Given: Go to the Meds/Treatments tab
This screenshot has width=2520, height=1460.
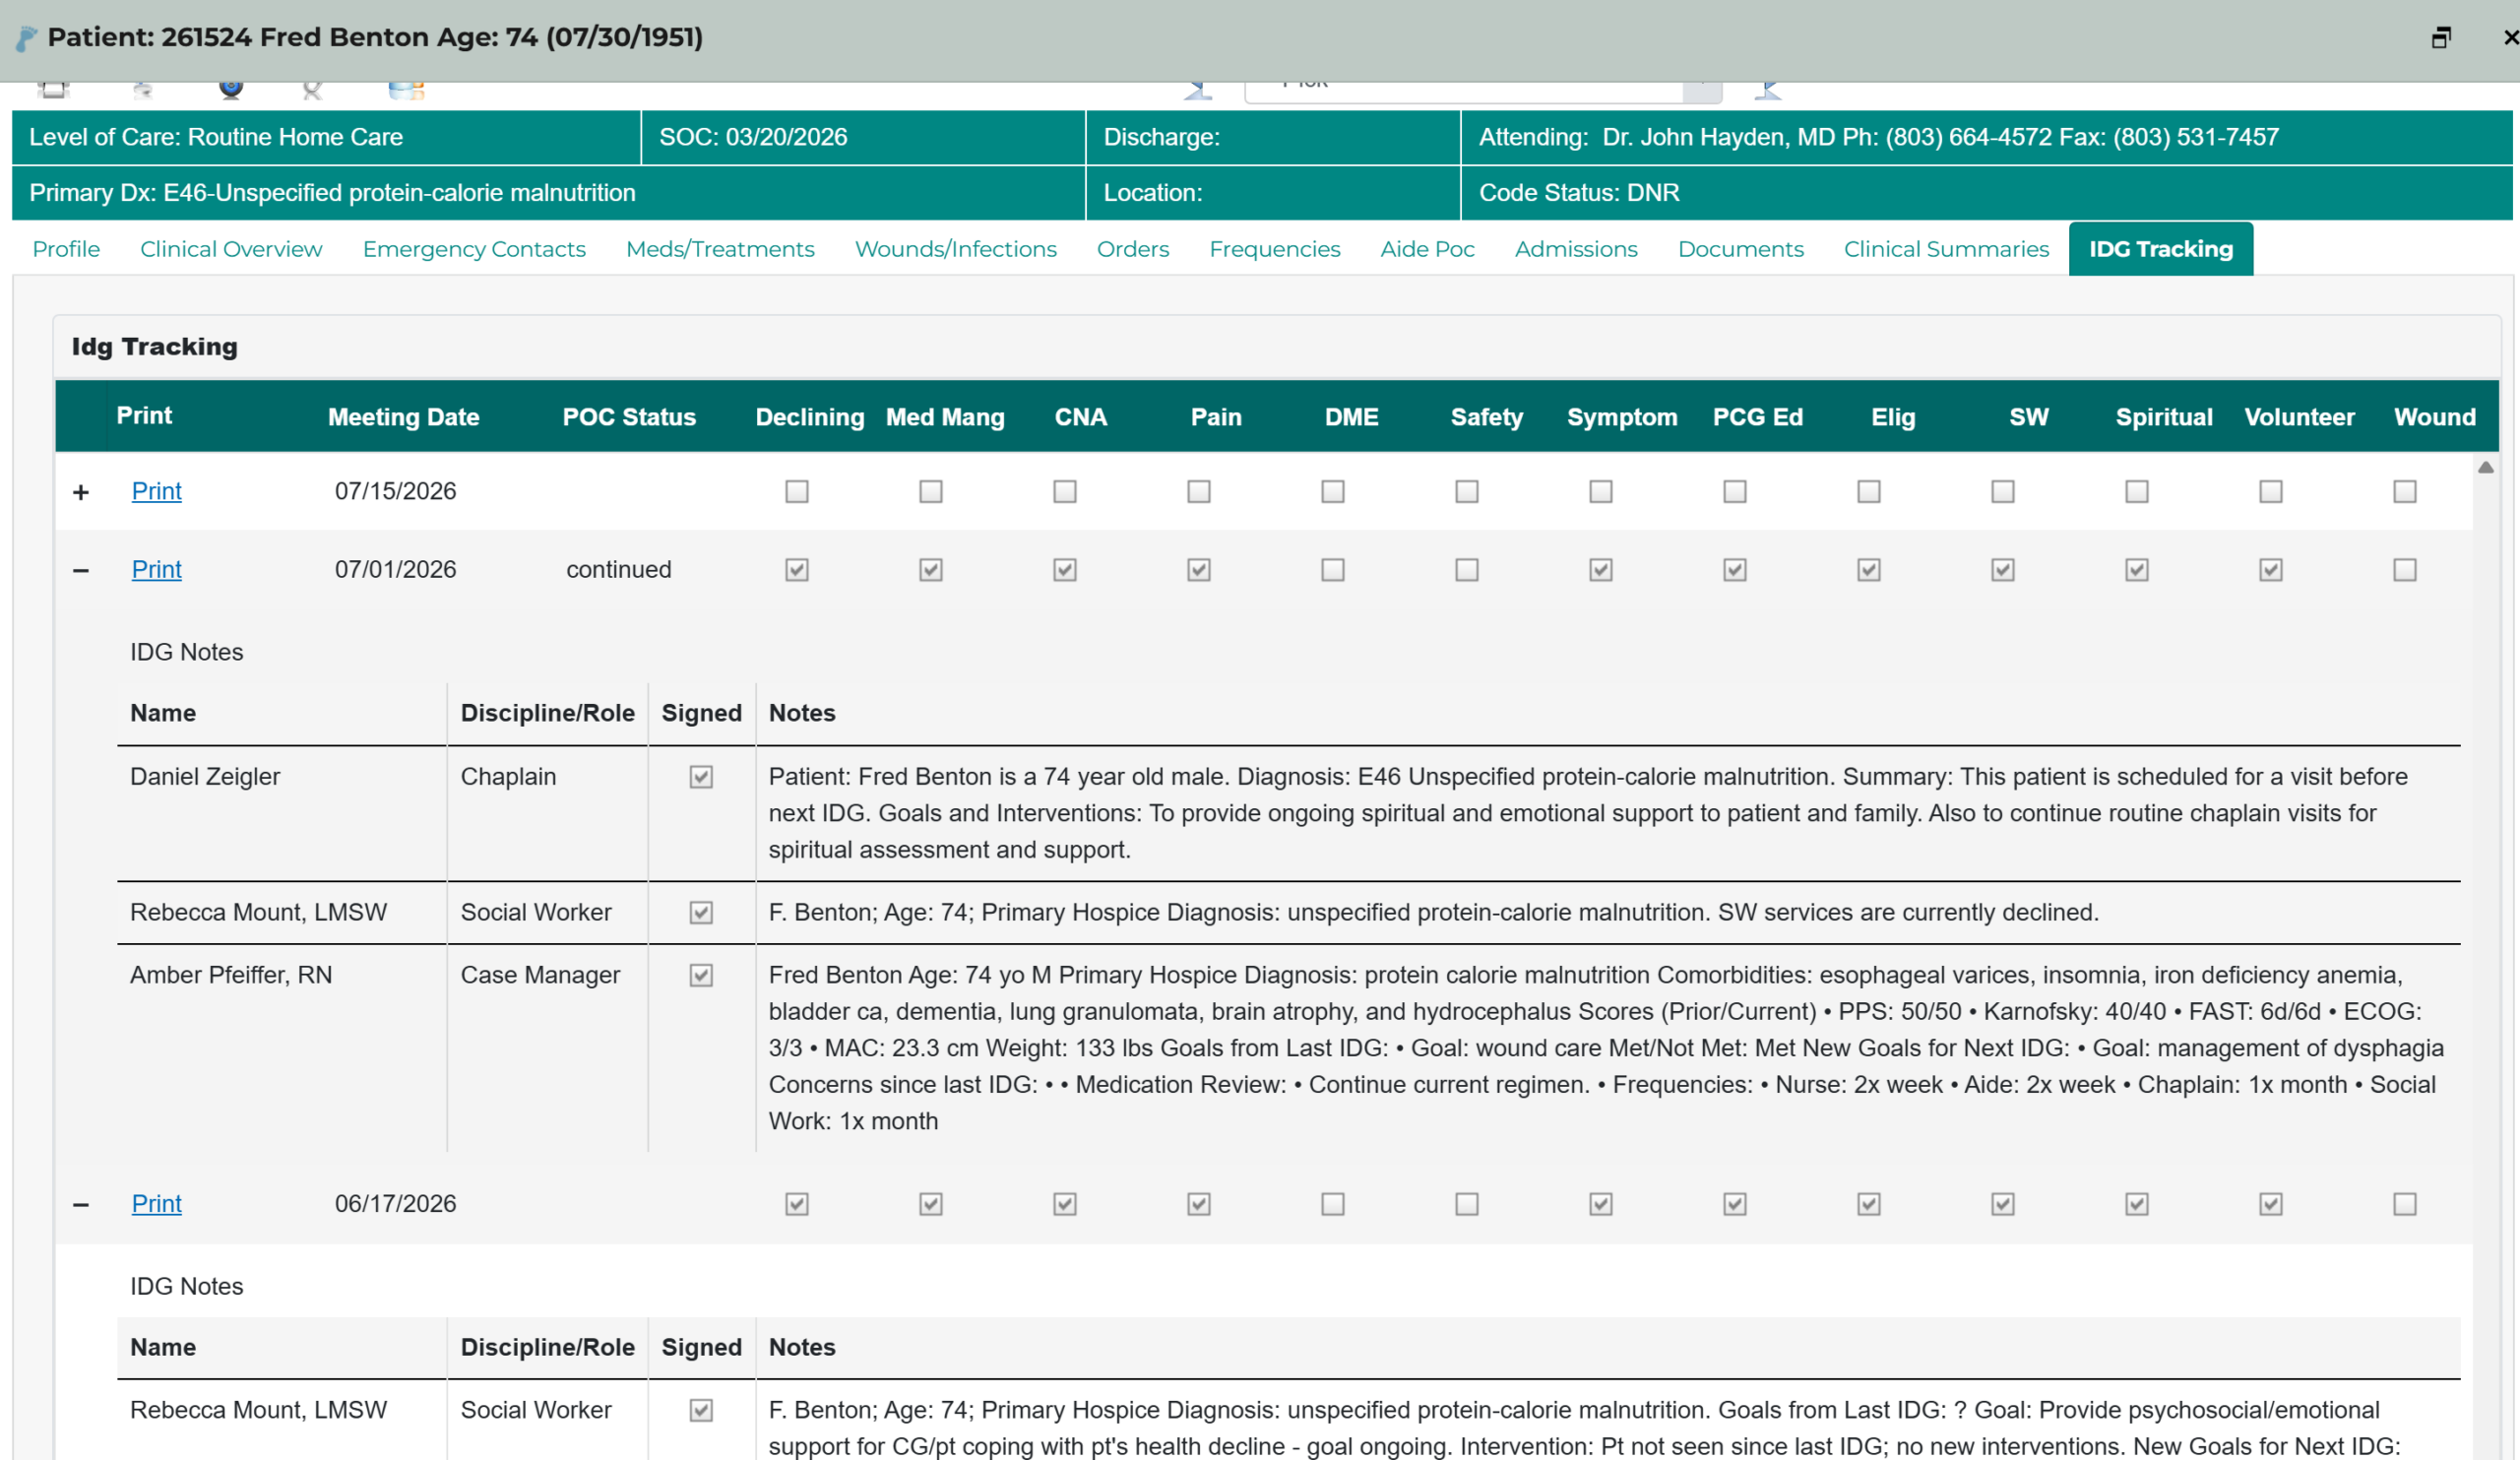Looking at the screenshot, I should pos(720,249).
